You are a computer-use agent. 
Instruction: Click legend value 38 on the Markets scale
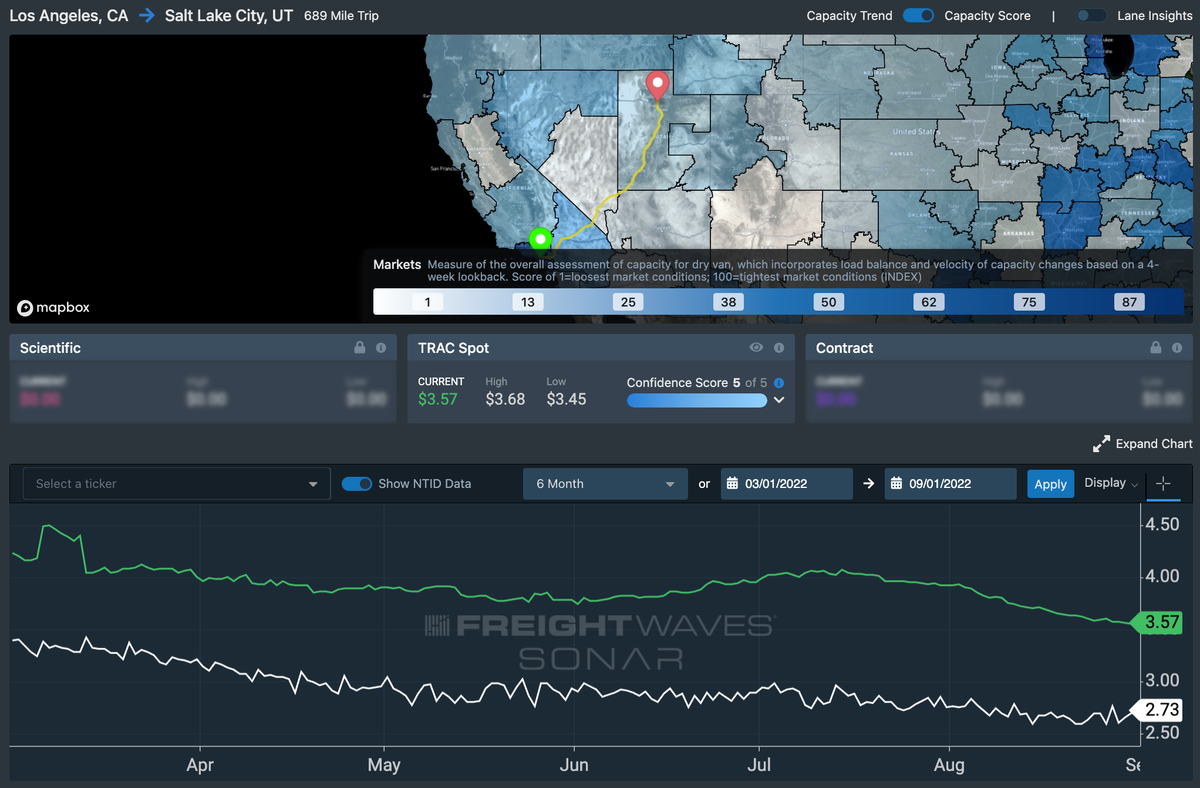[728, 302]
